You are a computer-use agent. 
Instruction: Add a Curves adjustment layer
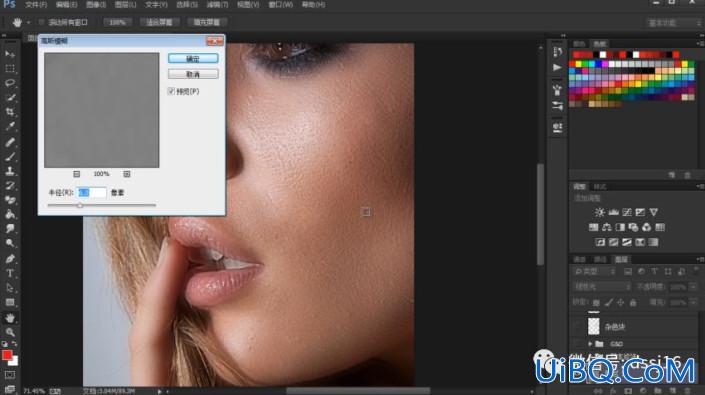point(627,212)
